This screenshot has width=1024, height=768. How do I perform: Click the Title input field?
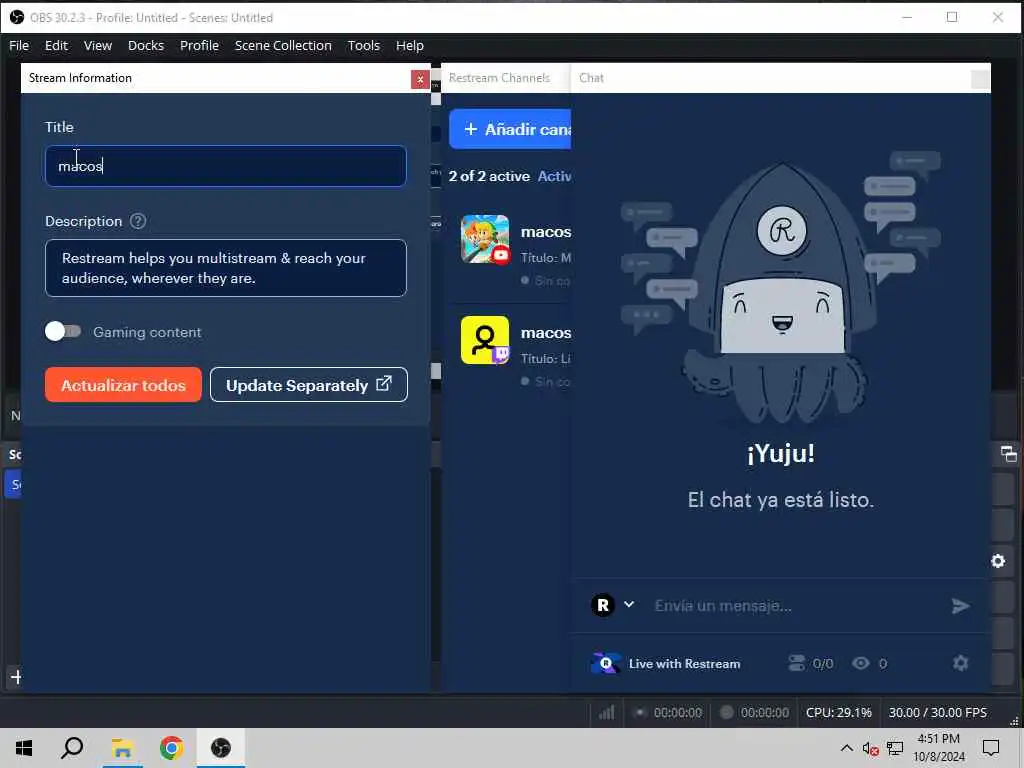(x=226, y=166)
